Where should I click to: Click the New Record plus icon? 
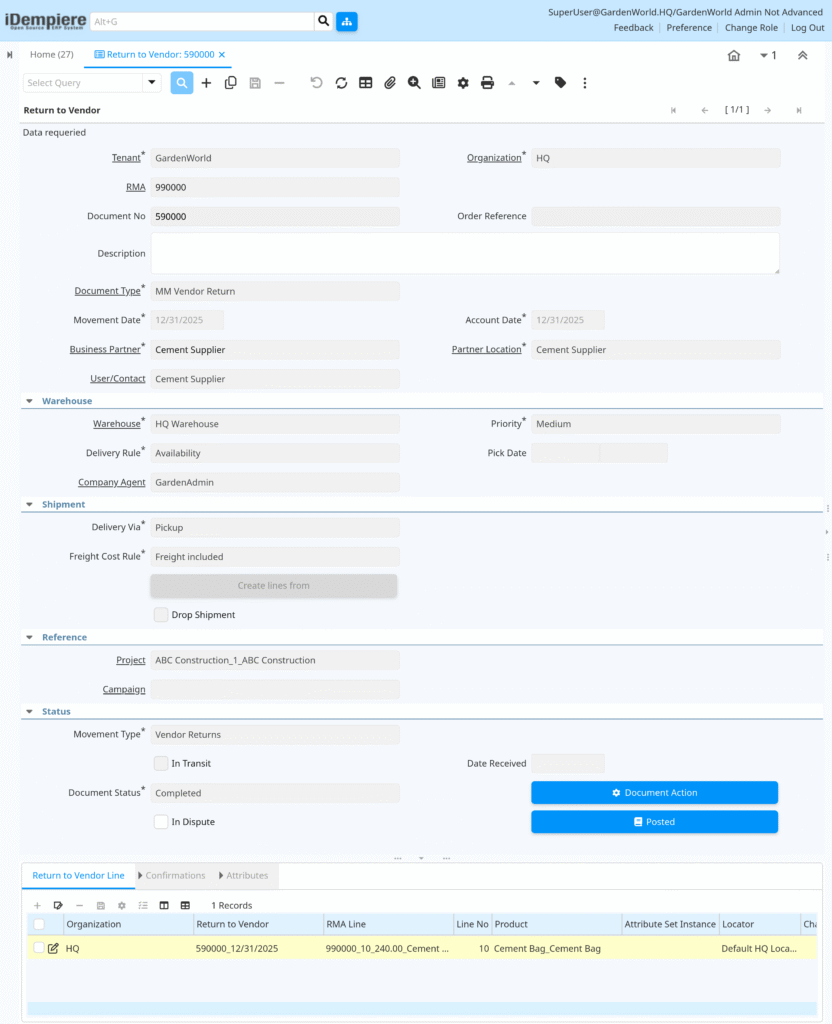(206, 83)
